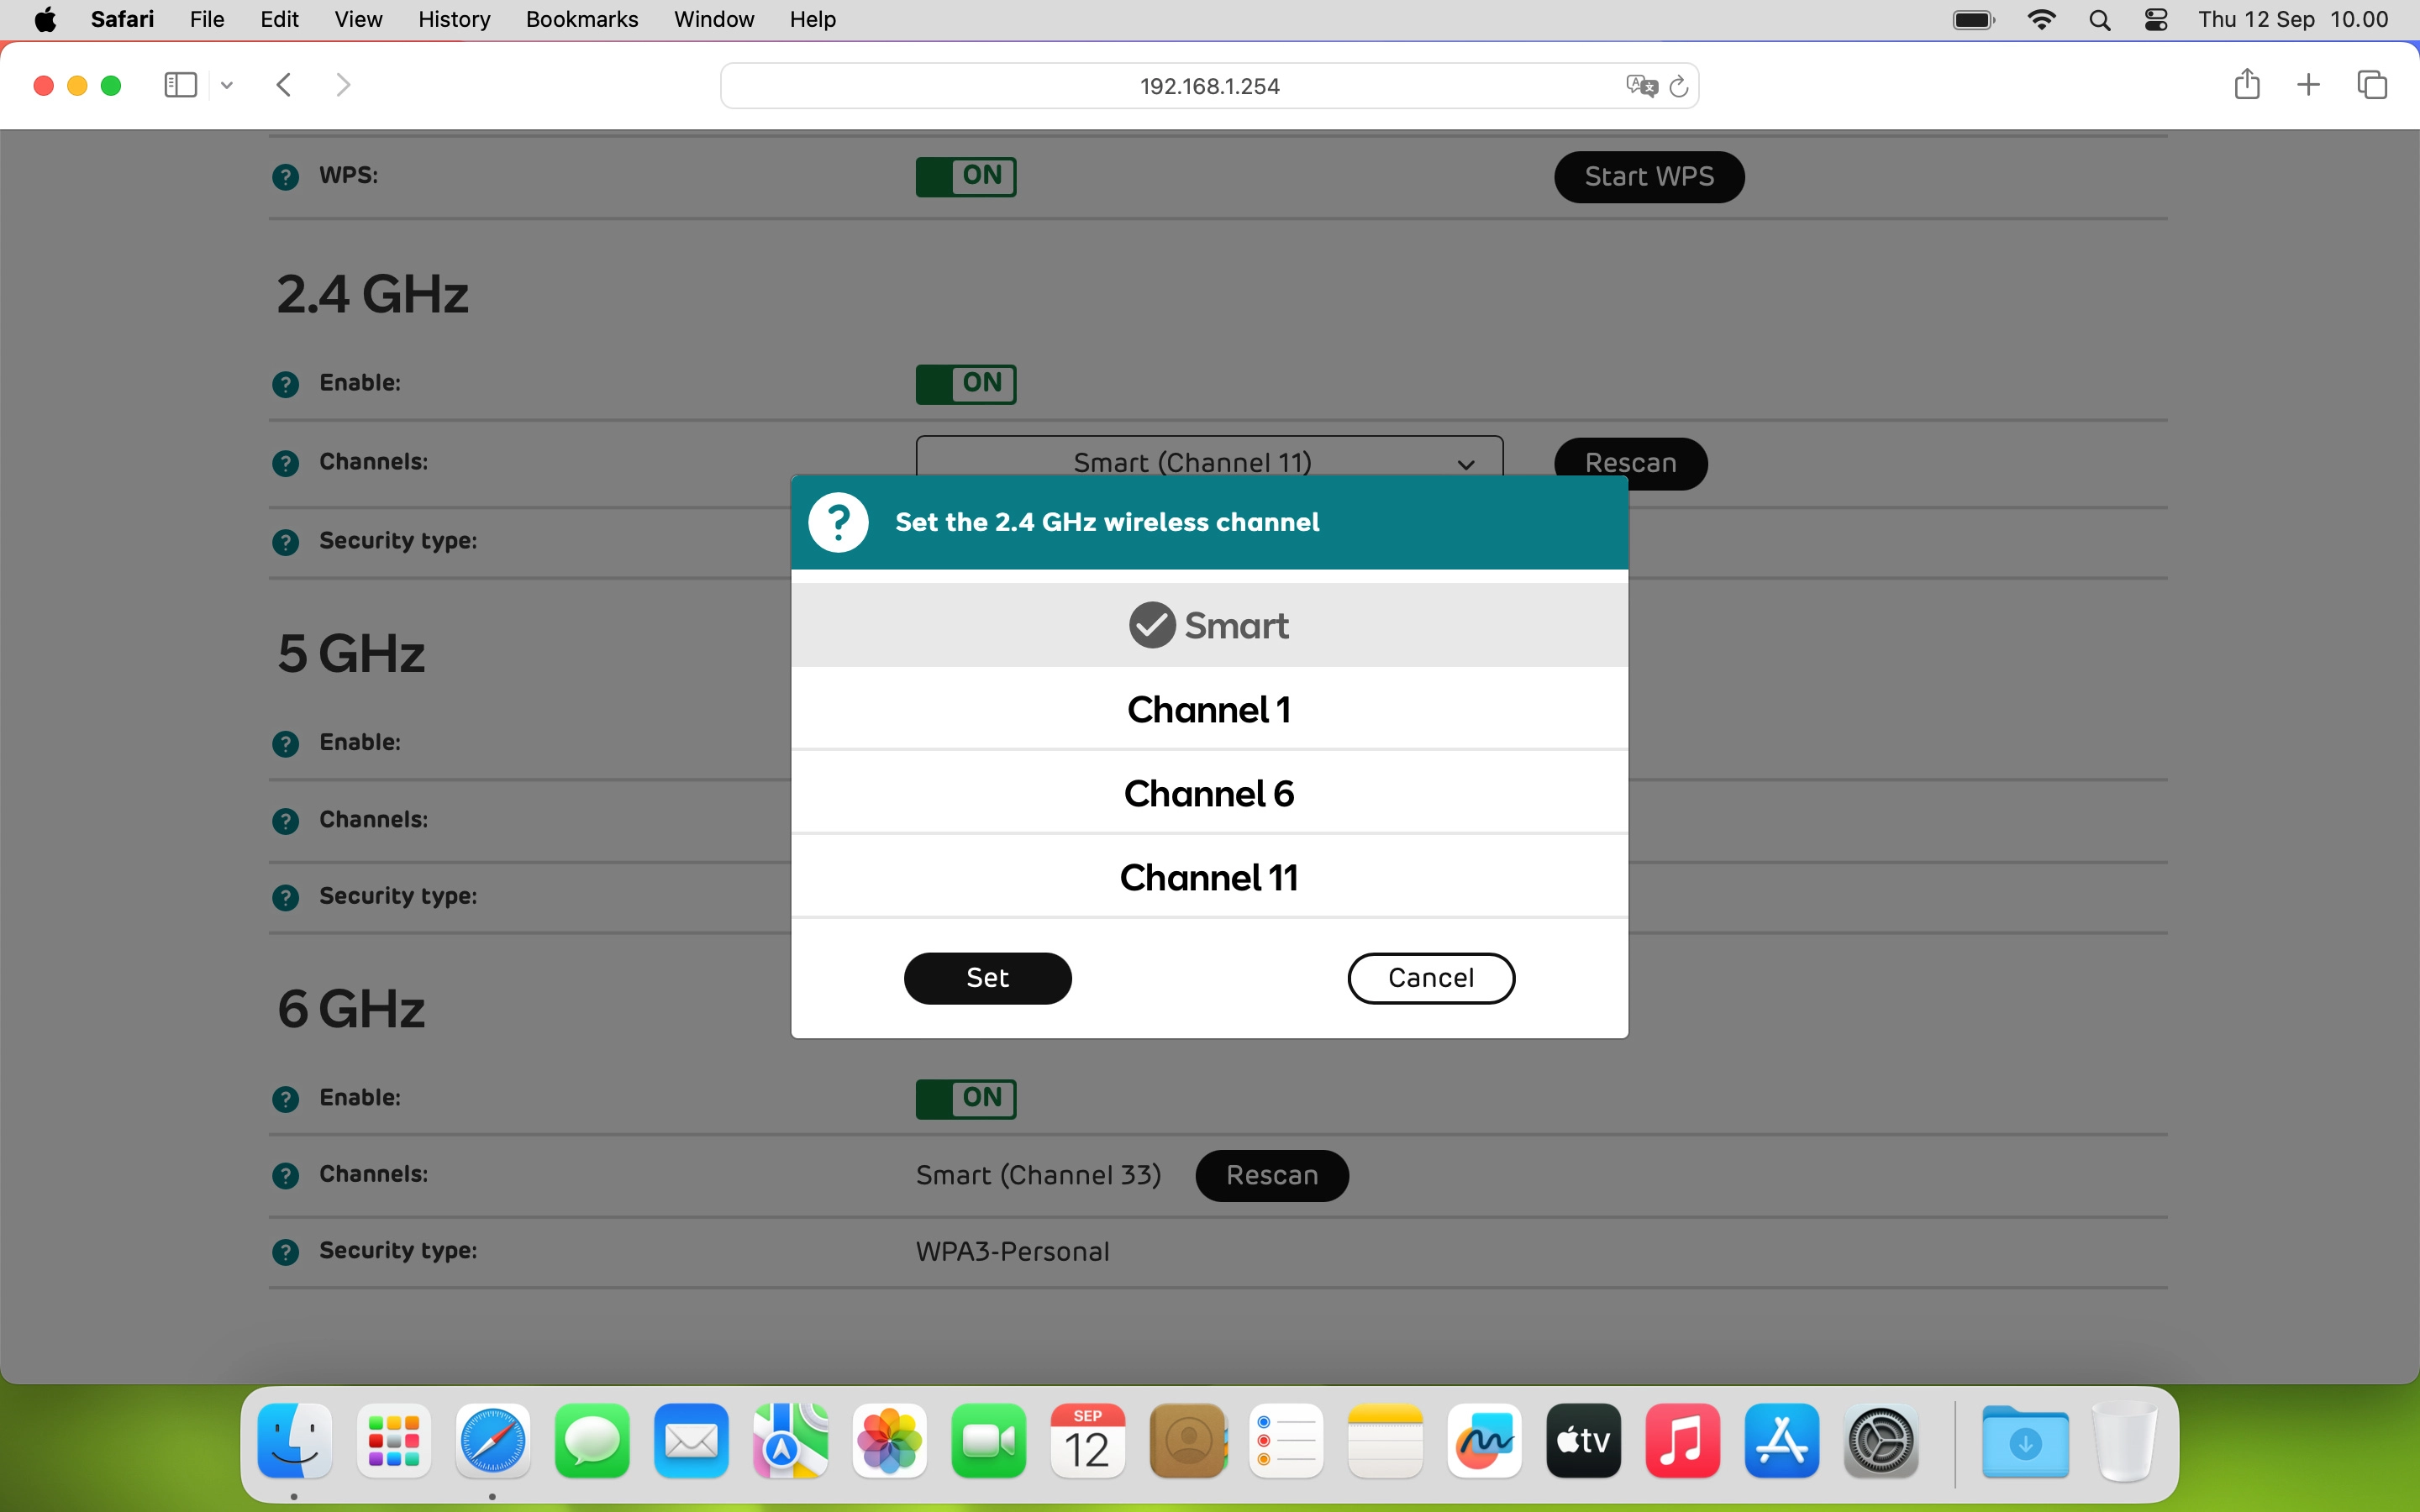Viewport: 2420px width, 1512px height.
Task: Open a new Safari tab
Action: click(2309, 85)
